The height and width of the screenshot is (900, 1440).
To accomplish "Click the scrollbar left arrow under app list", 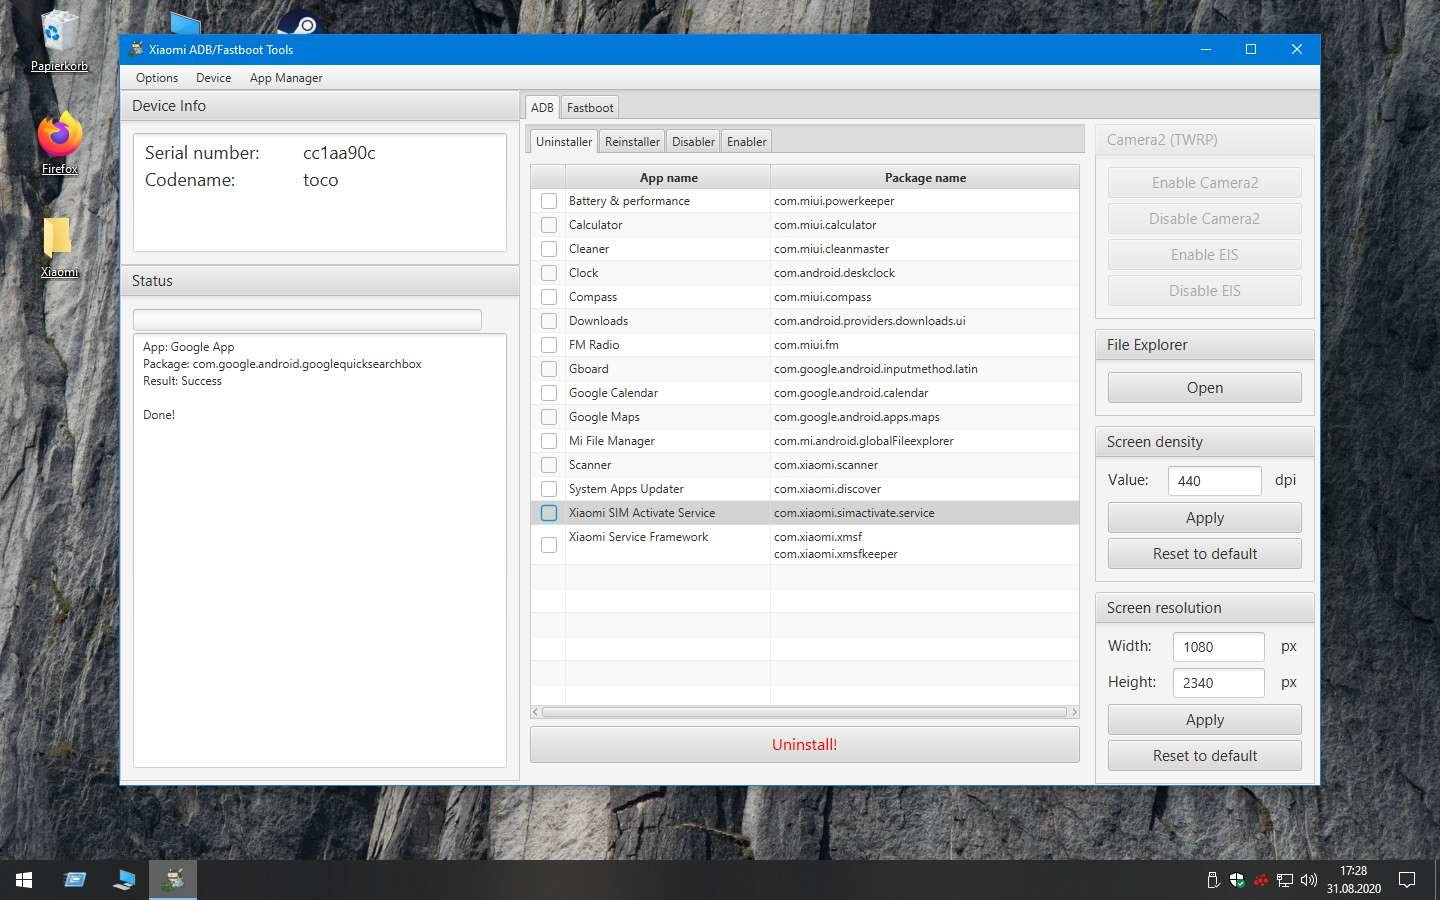I will pyautogui.click(x=536, y=712).
